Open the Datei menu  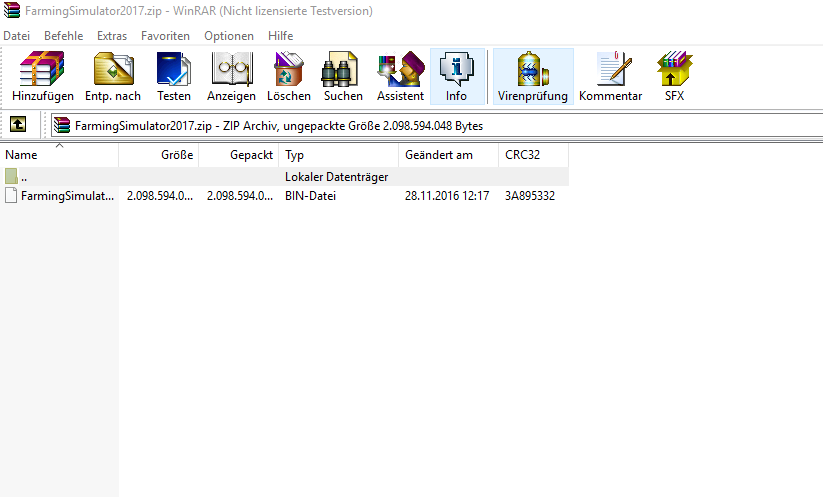pos(17,35)
